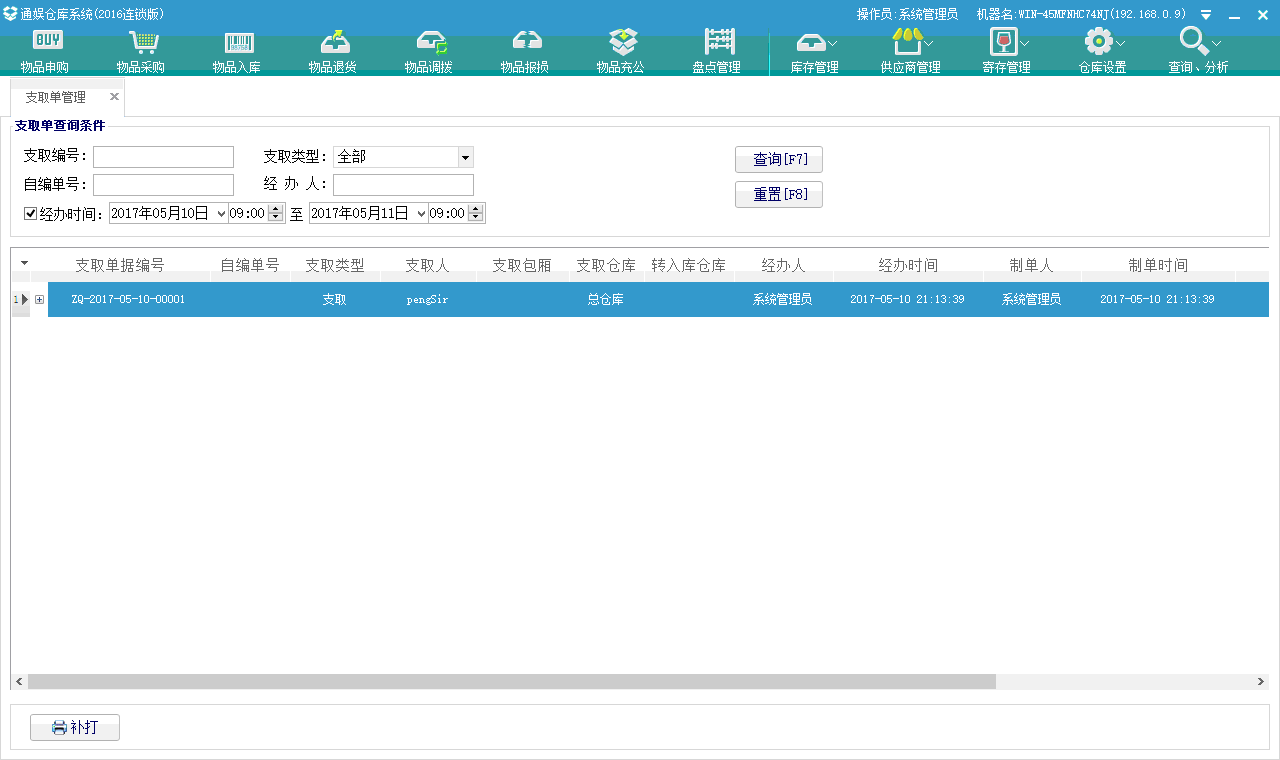The width and height of the screenshot is (1280, 760).
Task: Focus the 经办人 input field
Action: [x=403, y=185]
